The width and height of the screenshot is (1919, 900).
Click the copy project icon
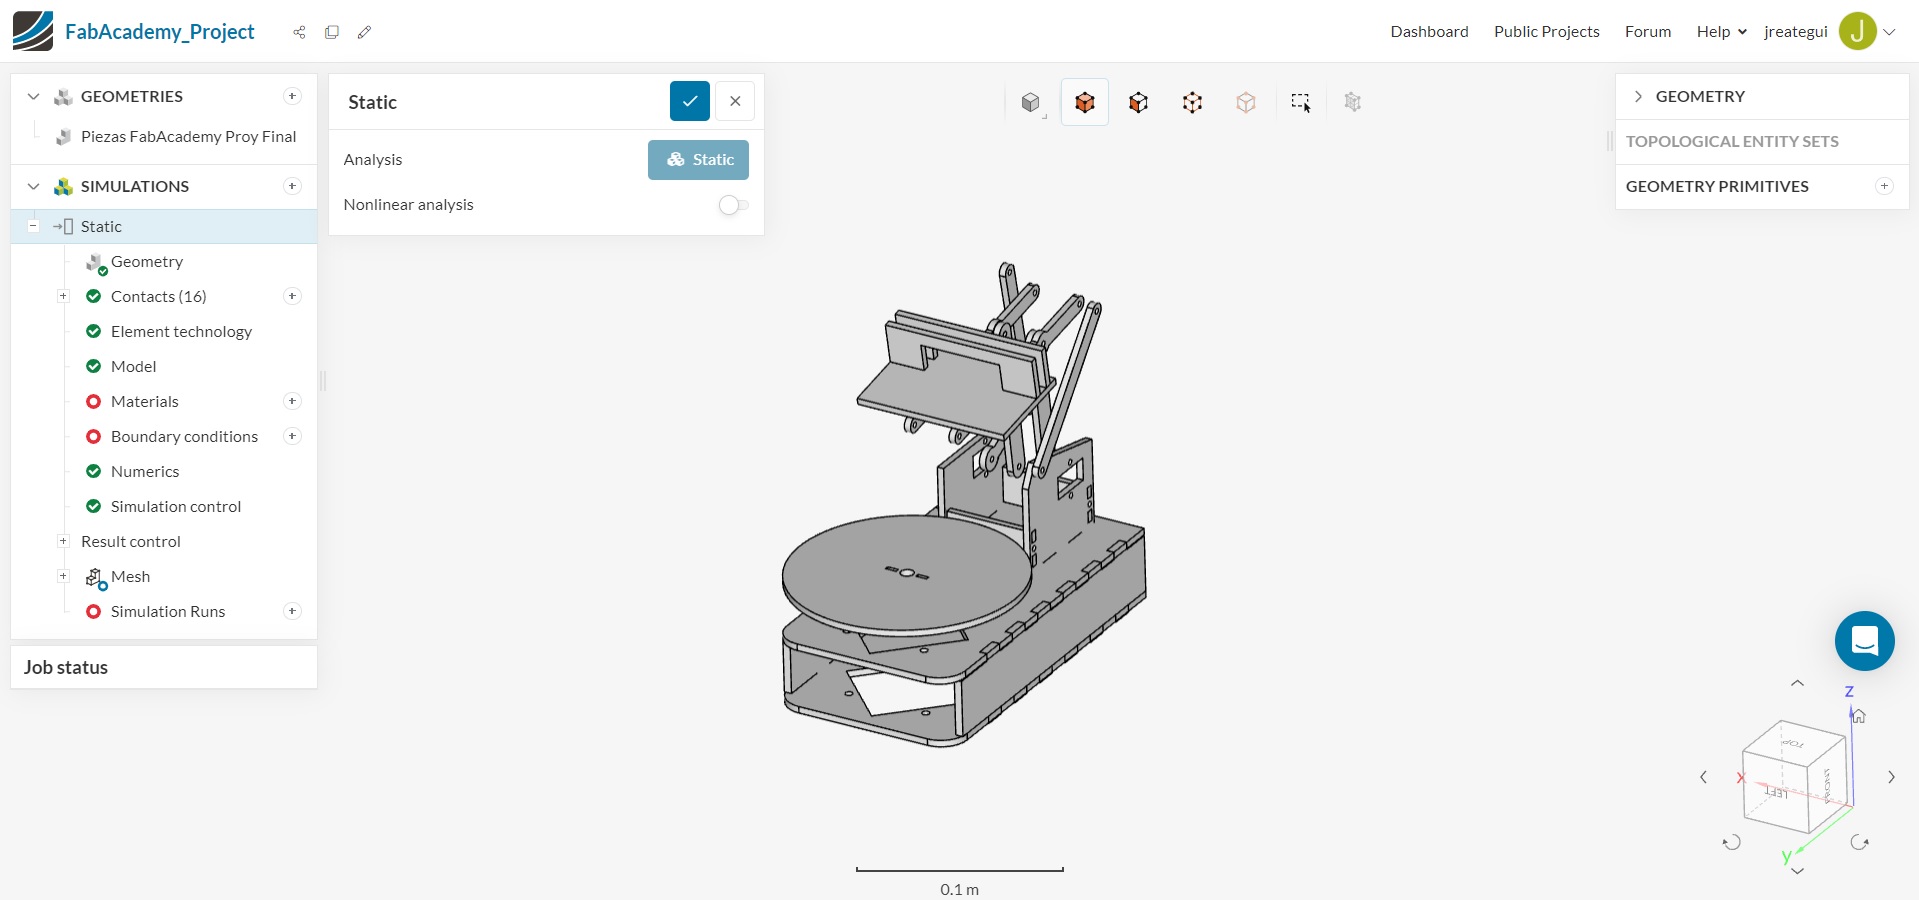[x=332, y=32]
